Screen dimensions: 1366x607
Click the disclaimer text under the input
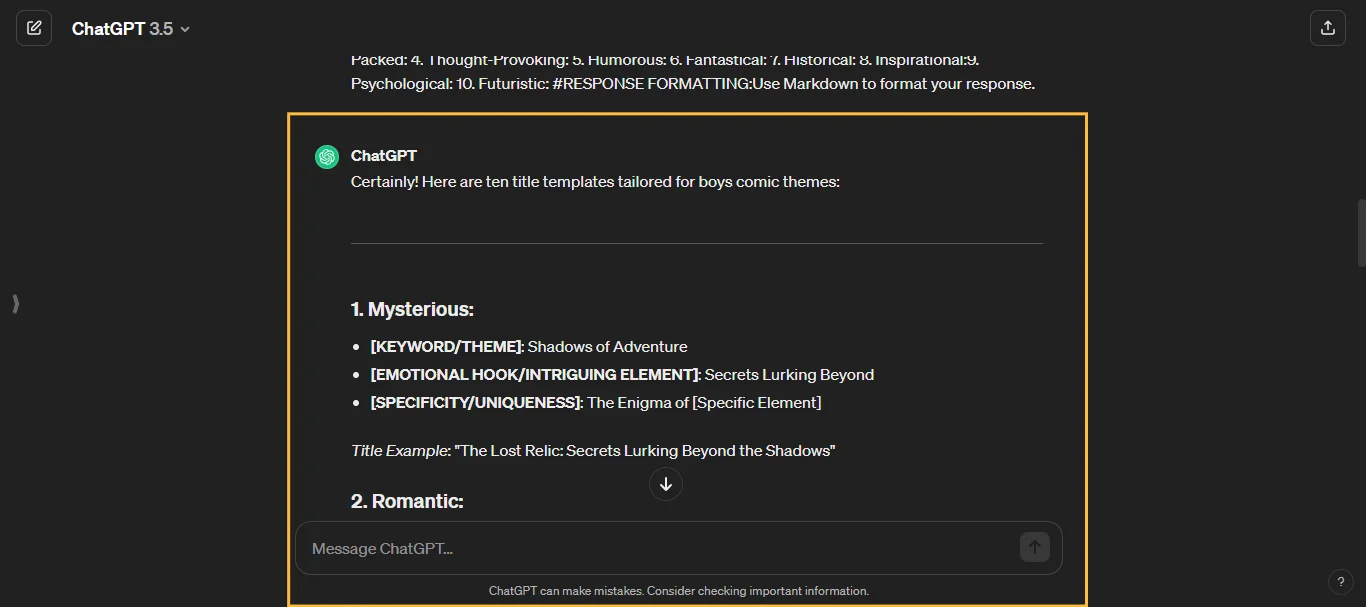click(679, 591)
